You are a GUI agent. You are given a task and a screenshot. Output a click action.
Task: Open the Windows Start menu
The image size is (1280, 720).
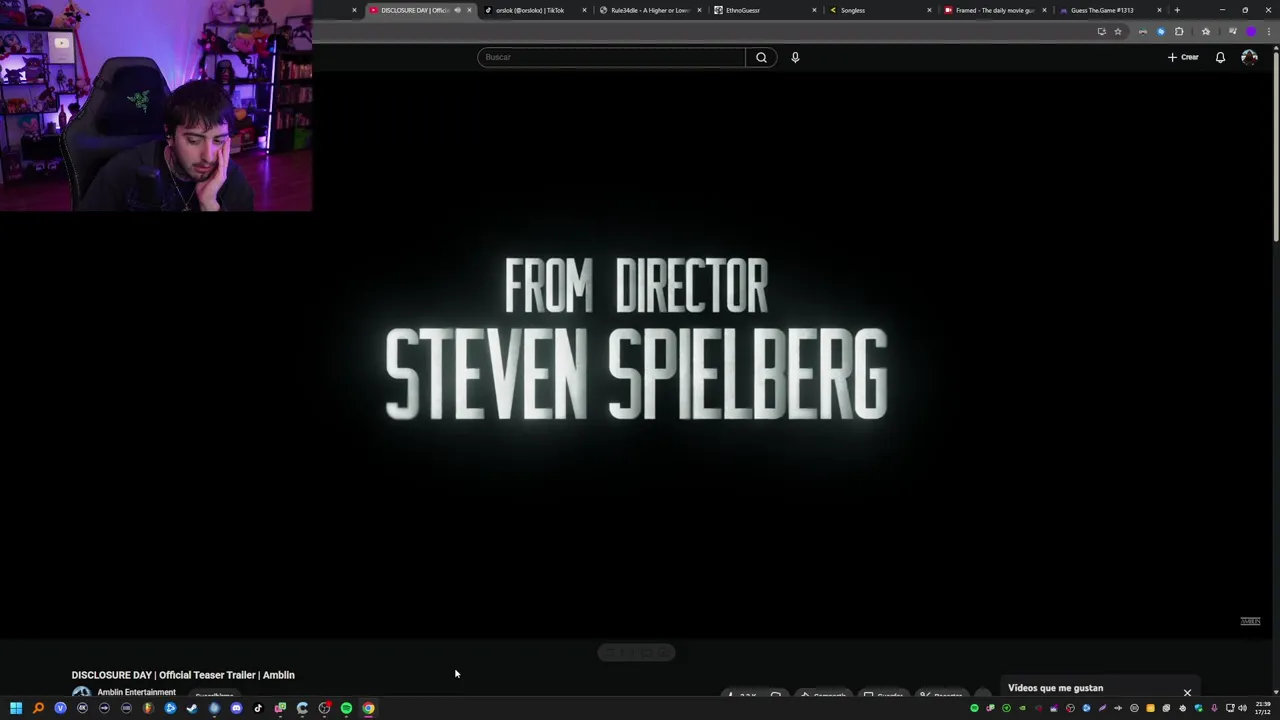pyautogui.click(x=16, y=708)
